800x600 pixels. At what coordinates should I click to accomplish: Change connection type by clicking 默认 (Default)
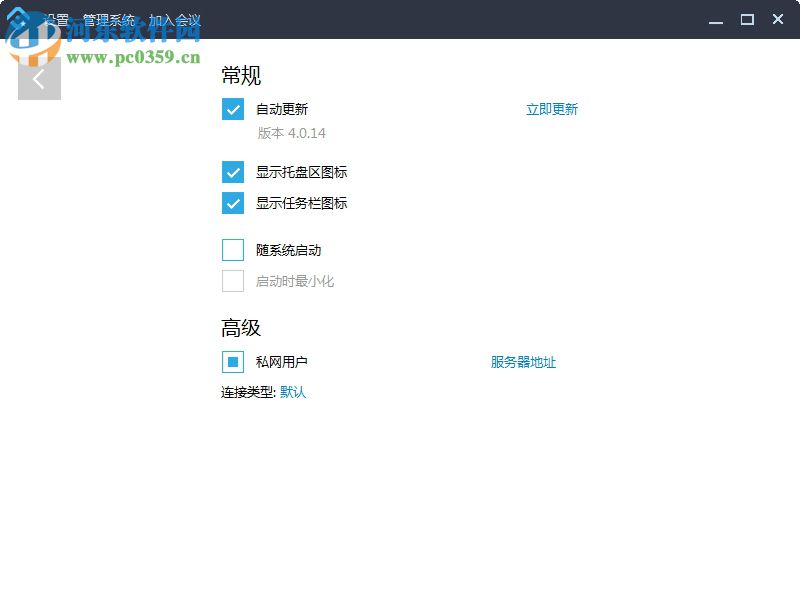tap(292, 392)
